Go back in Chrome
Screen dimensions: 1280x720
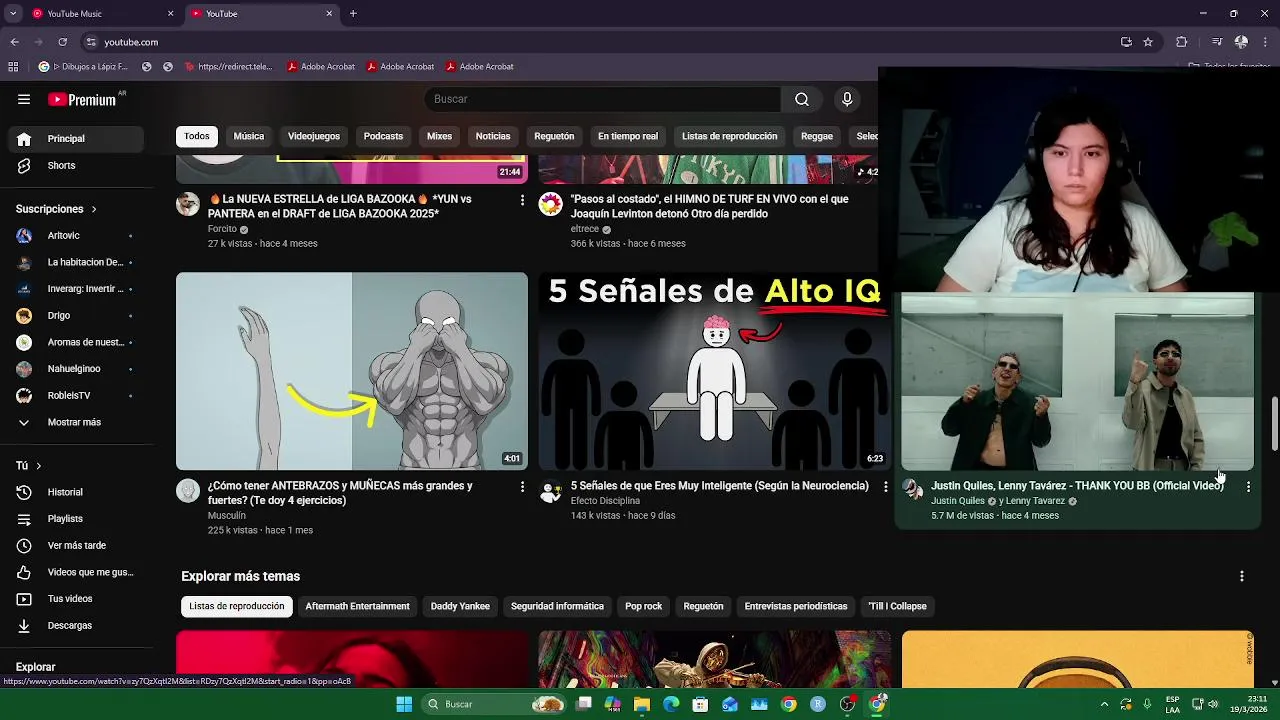(14, 42)
